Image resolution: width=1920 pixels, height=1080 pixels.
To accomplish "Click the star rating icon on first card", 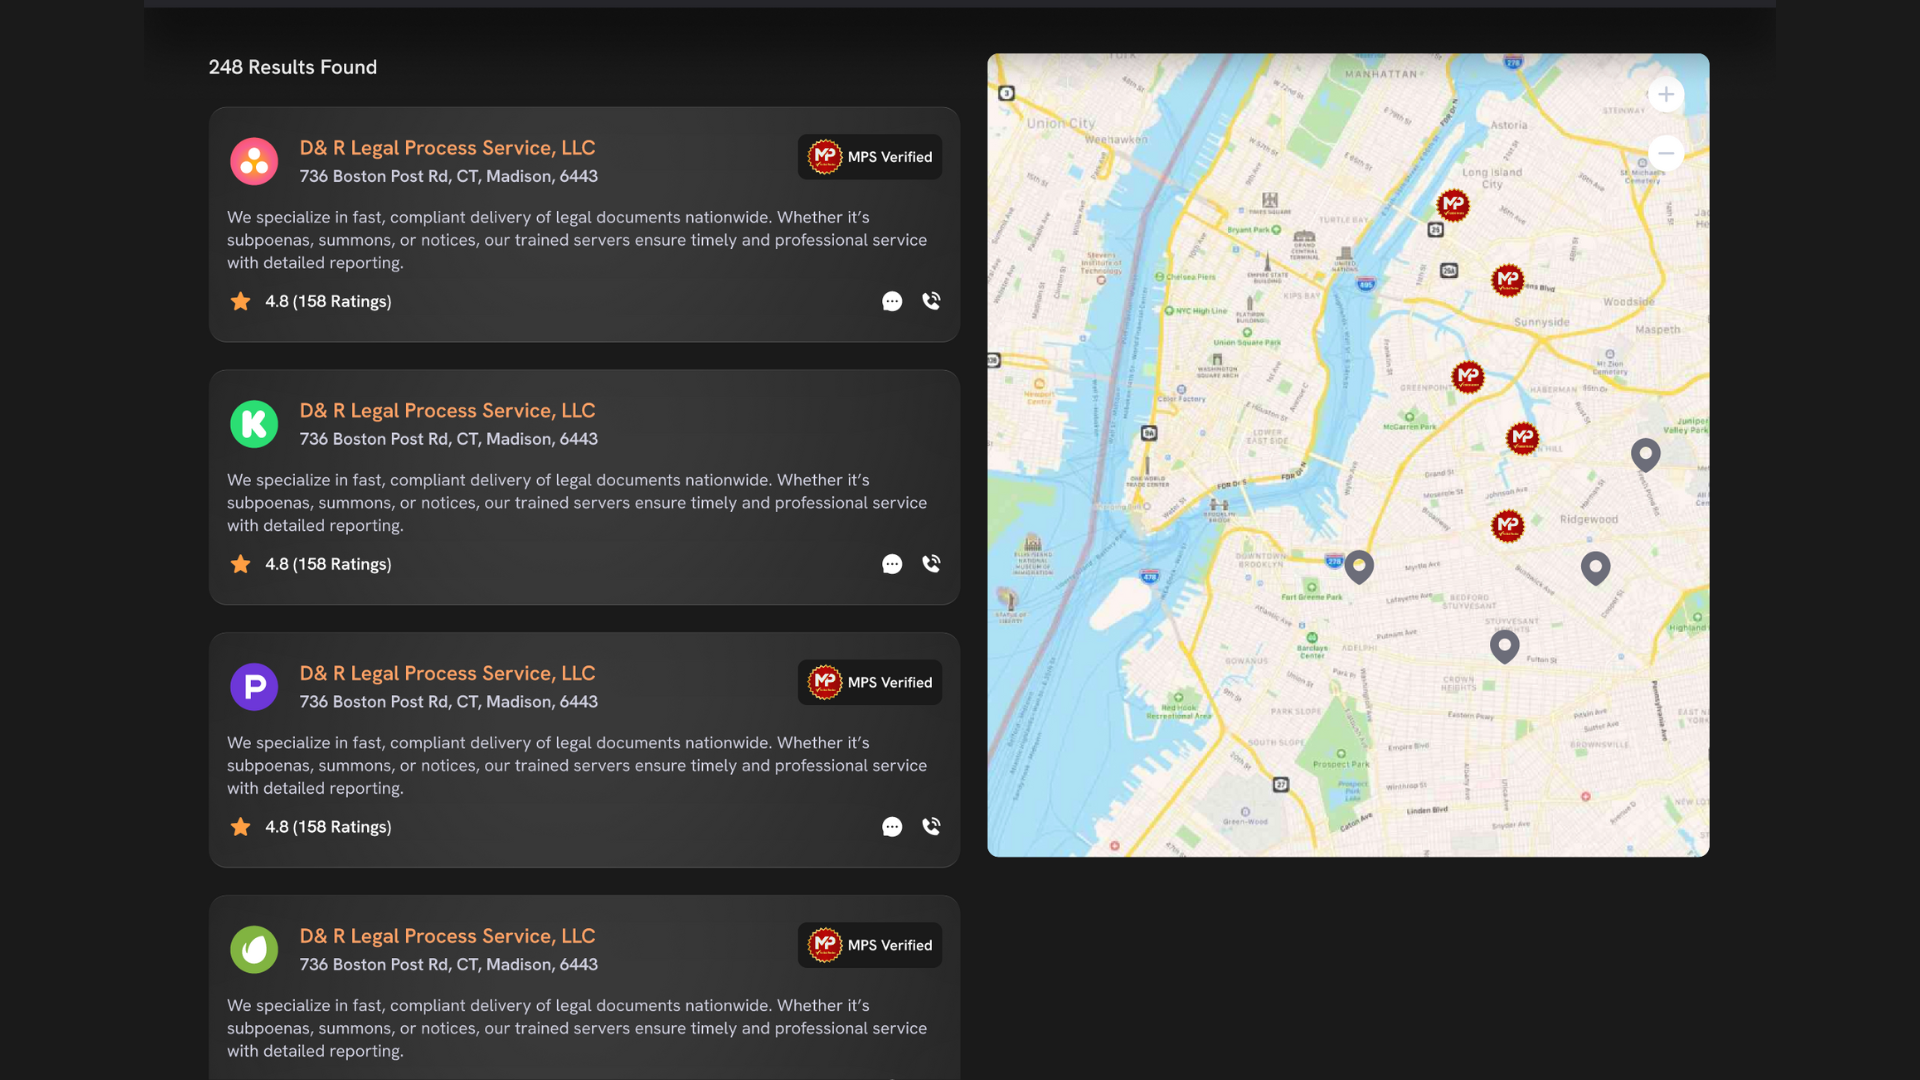I will coord(240,301).
